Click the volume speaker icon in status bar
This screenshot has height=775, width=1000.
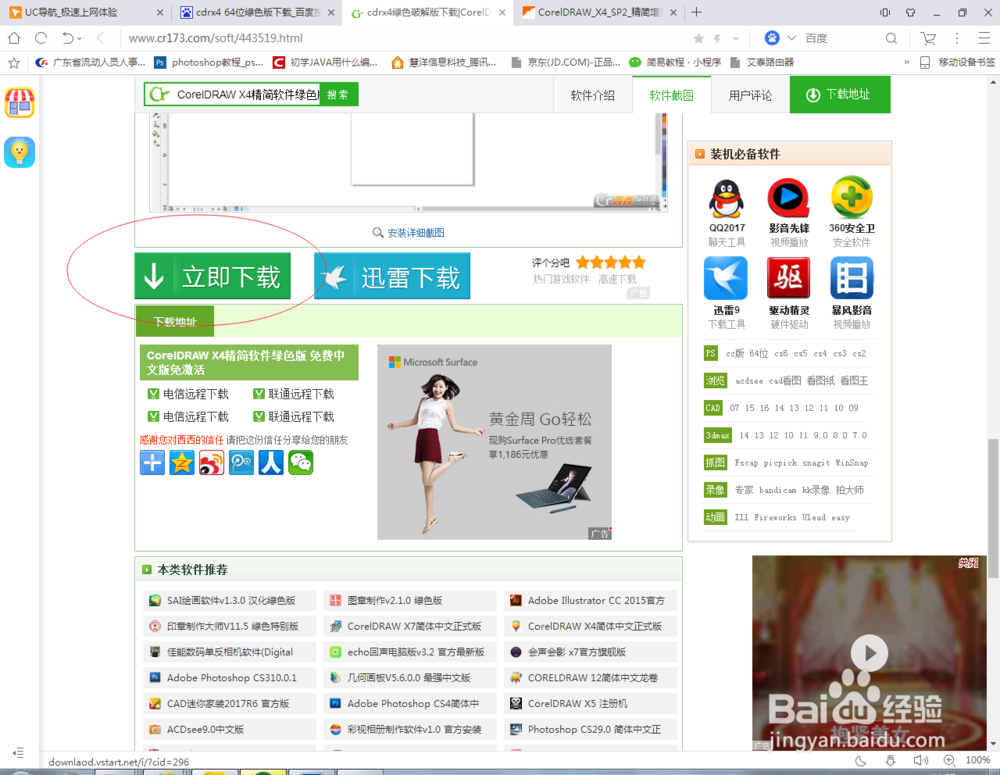[x=920, y=760]
